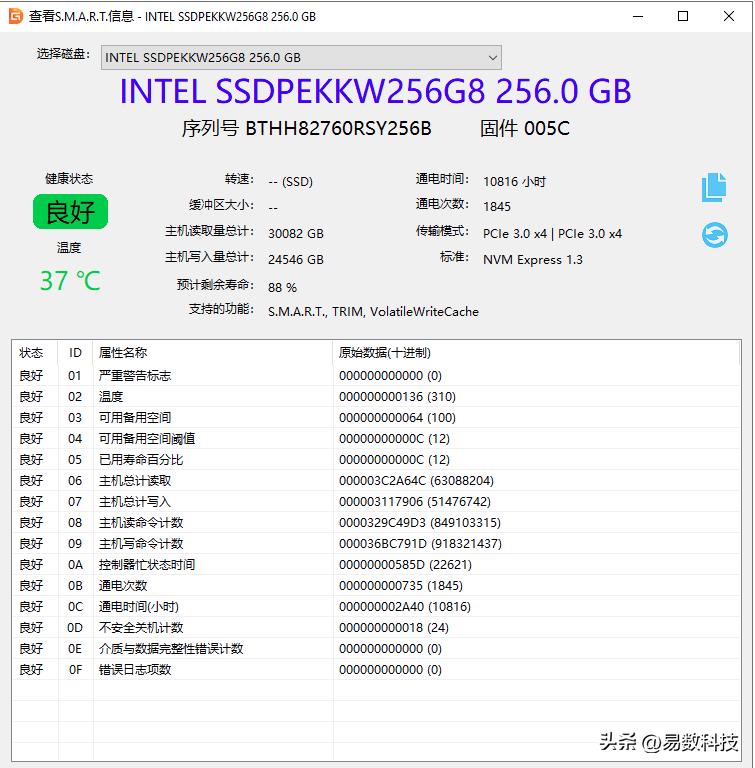Viewport: 755px width, 768px height.
Task: Select the 控制器忙状态时间 row
Action: tap(147, 565)
